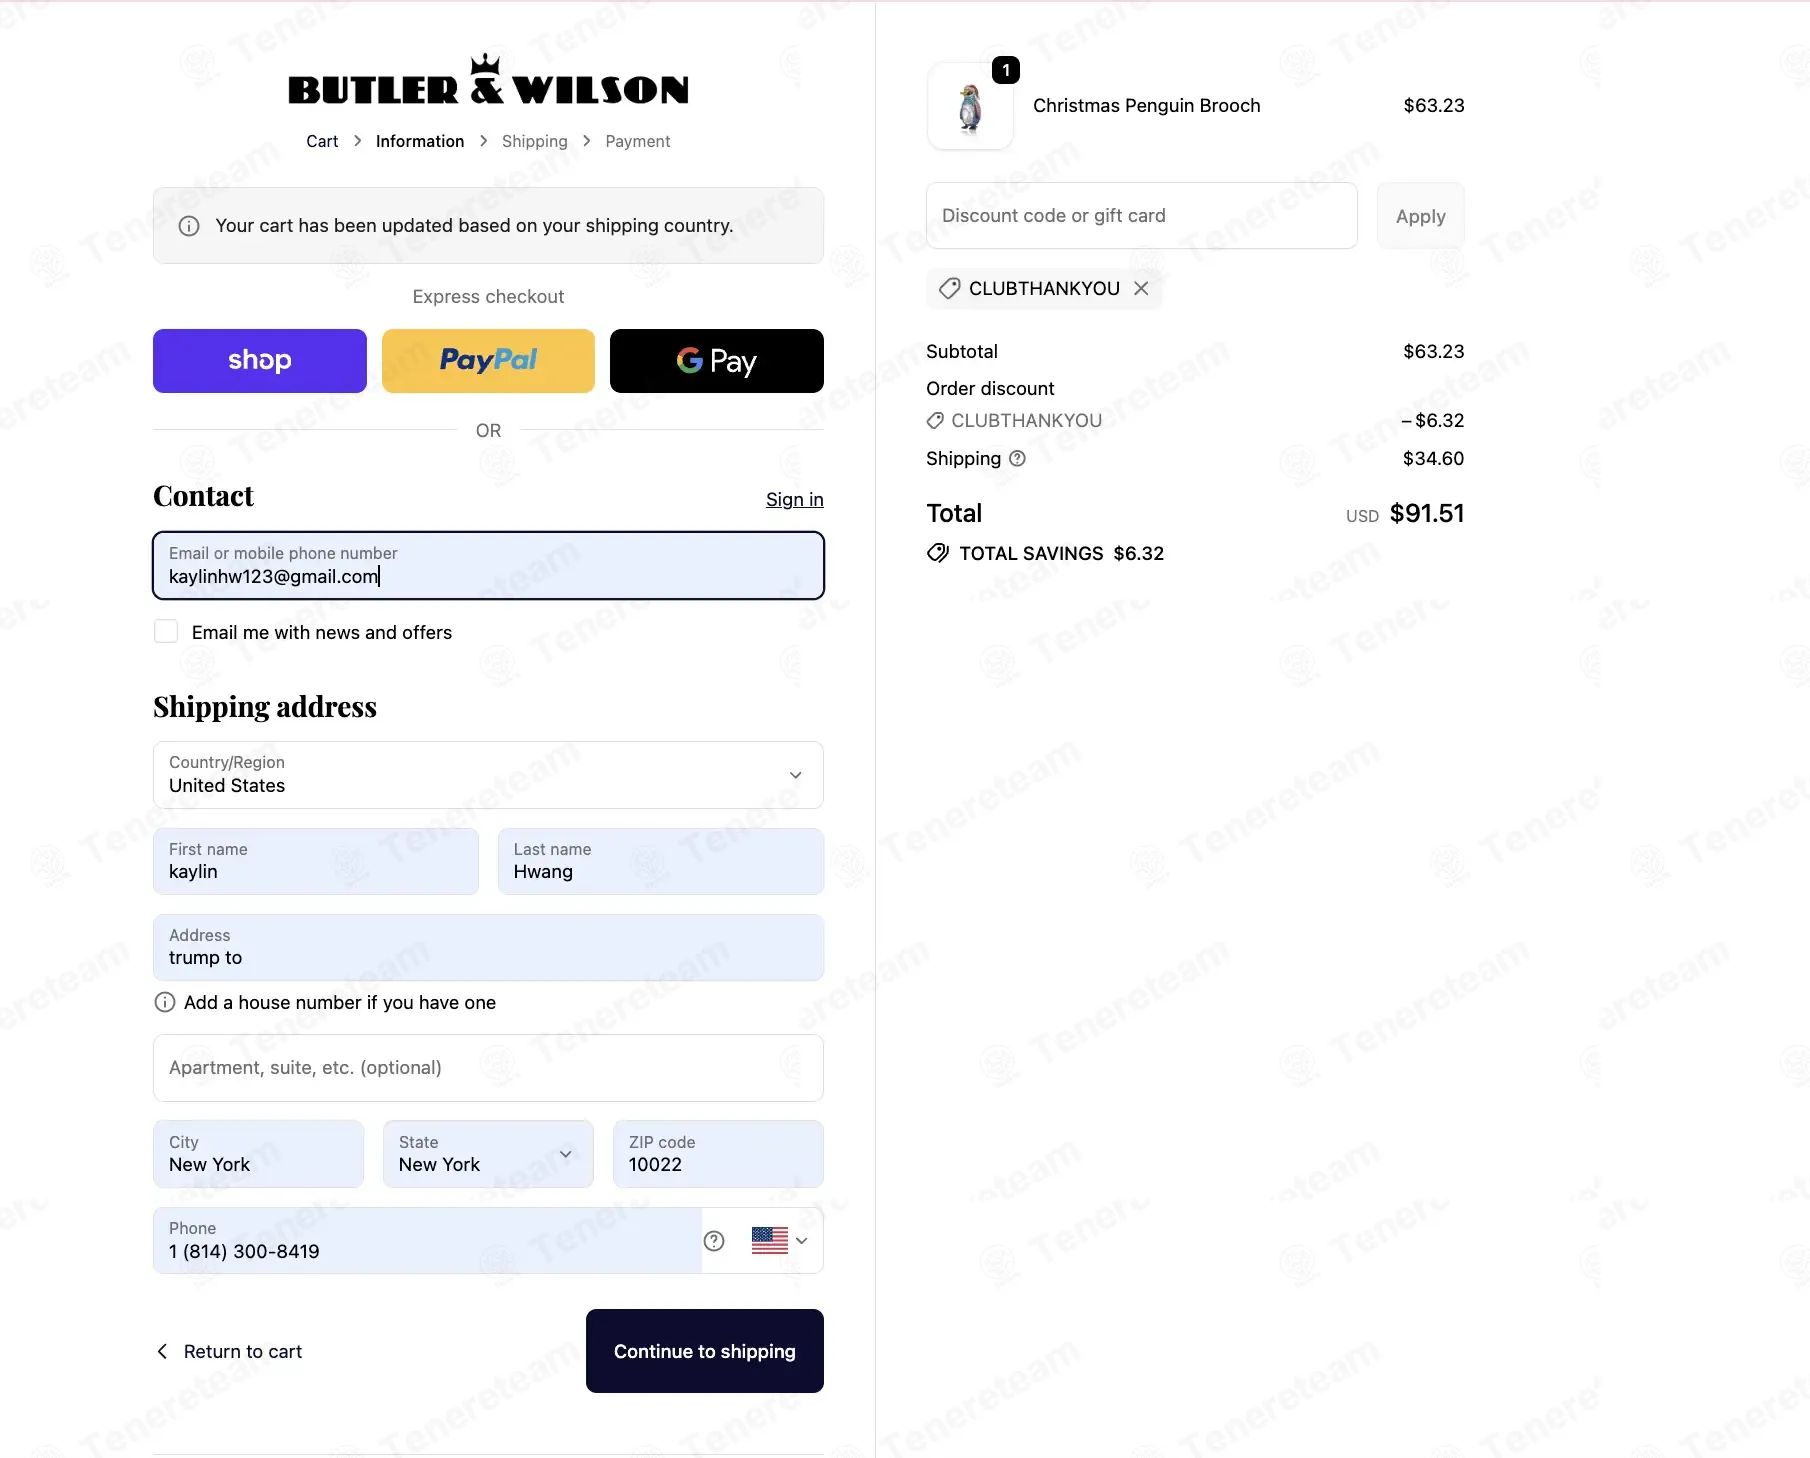Click the back arrow beside Return to cart

click(x=162, y=1351)
